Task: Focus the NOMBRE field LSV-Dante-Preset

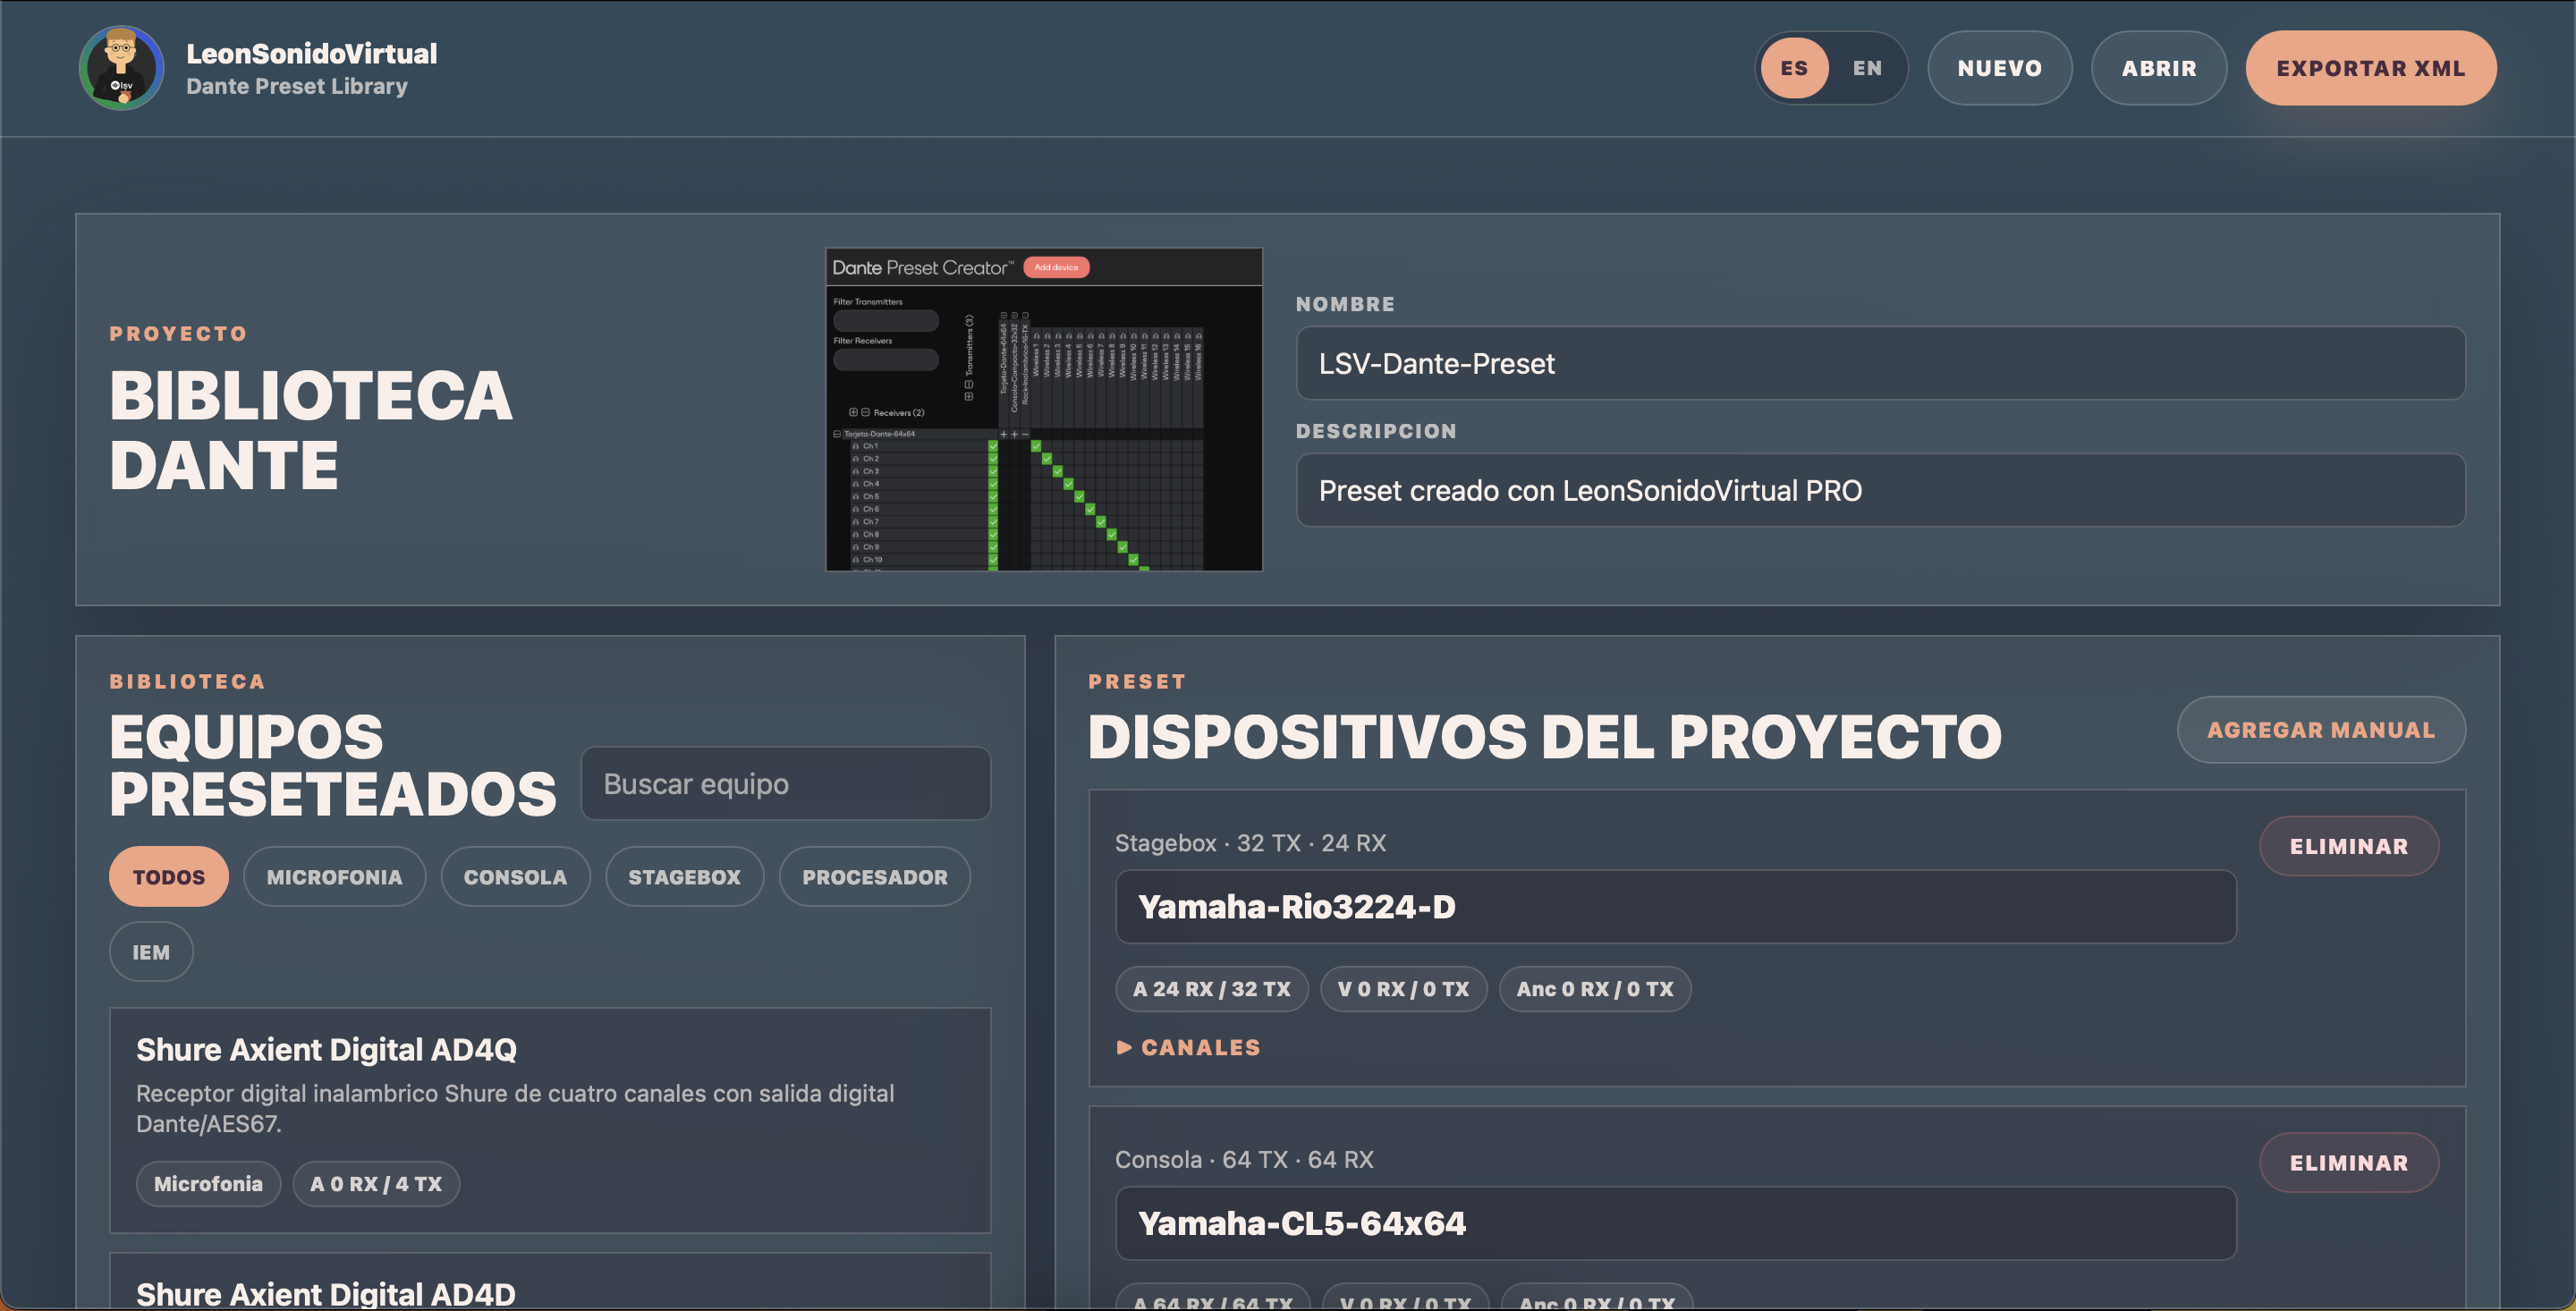Action: coord(1880,363)
